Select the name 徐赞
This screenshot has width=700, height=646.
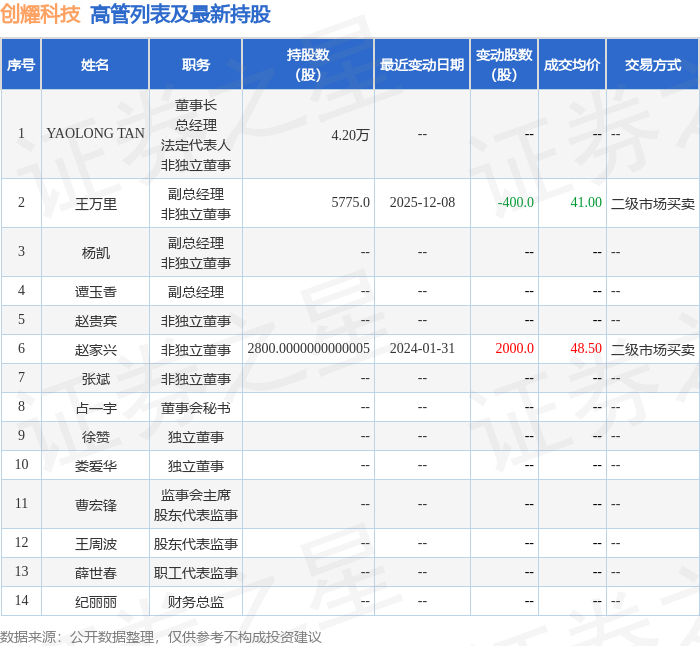pyautogui.click(x=96, y=437)
